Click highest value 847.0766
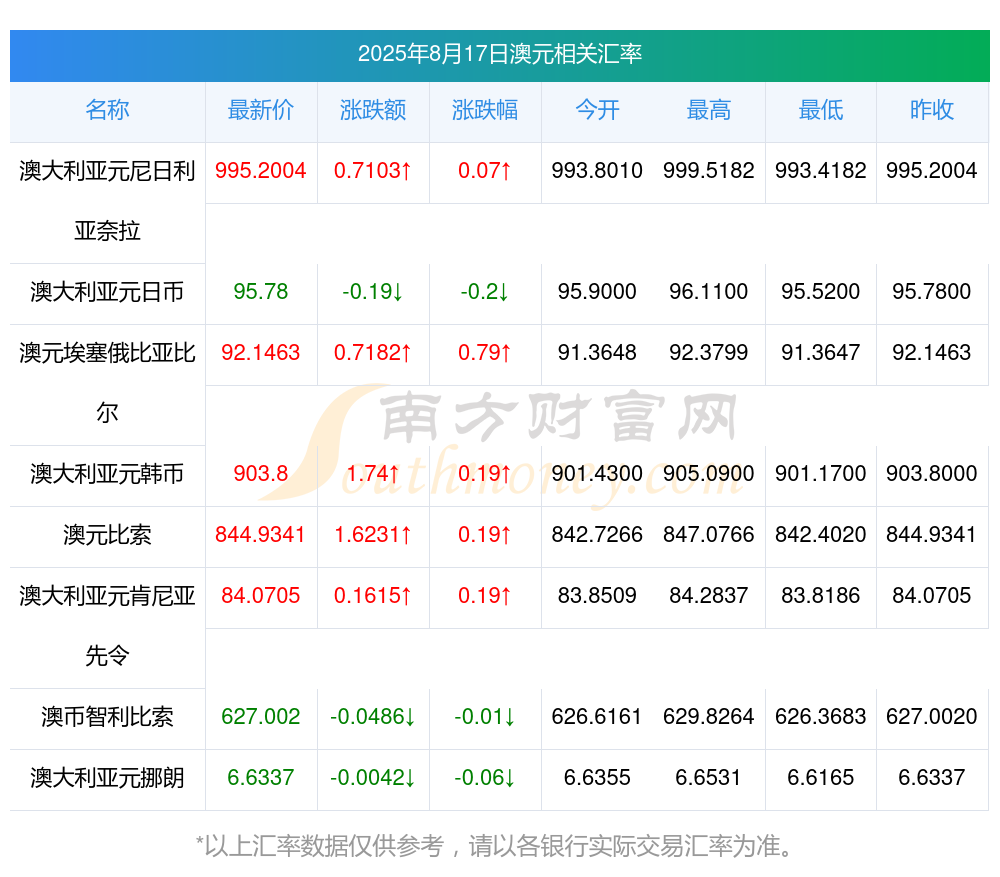This screenshot has height=877, width=1000. 709,534
